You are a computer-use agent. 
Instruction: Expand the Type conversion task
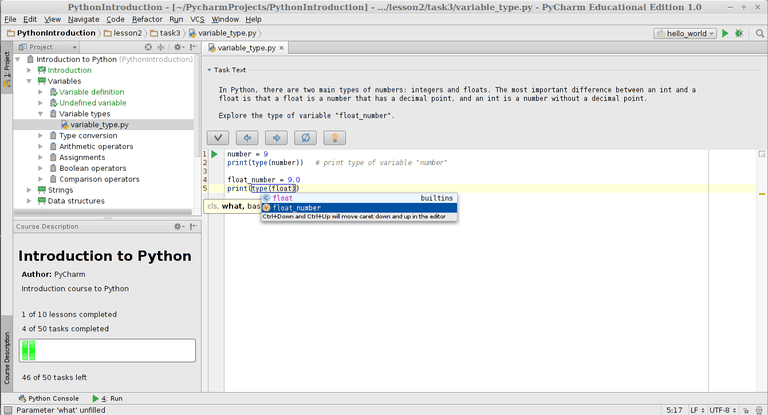point(41,135)
